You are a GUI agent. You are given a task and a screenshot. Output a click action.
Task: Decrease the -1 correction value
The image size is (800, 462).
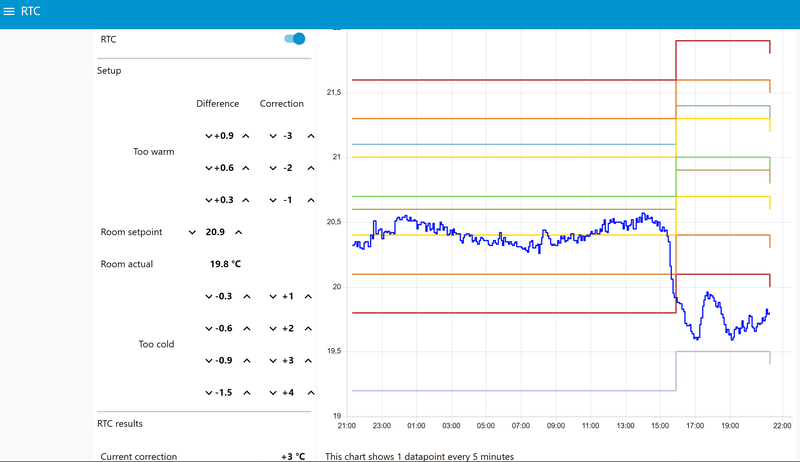tap(273, 200)
